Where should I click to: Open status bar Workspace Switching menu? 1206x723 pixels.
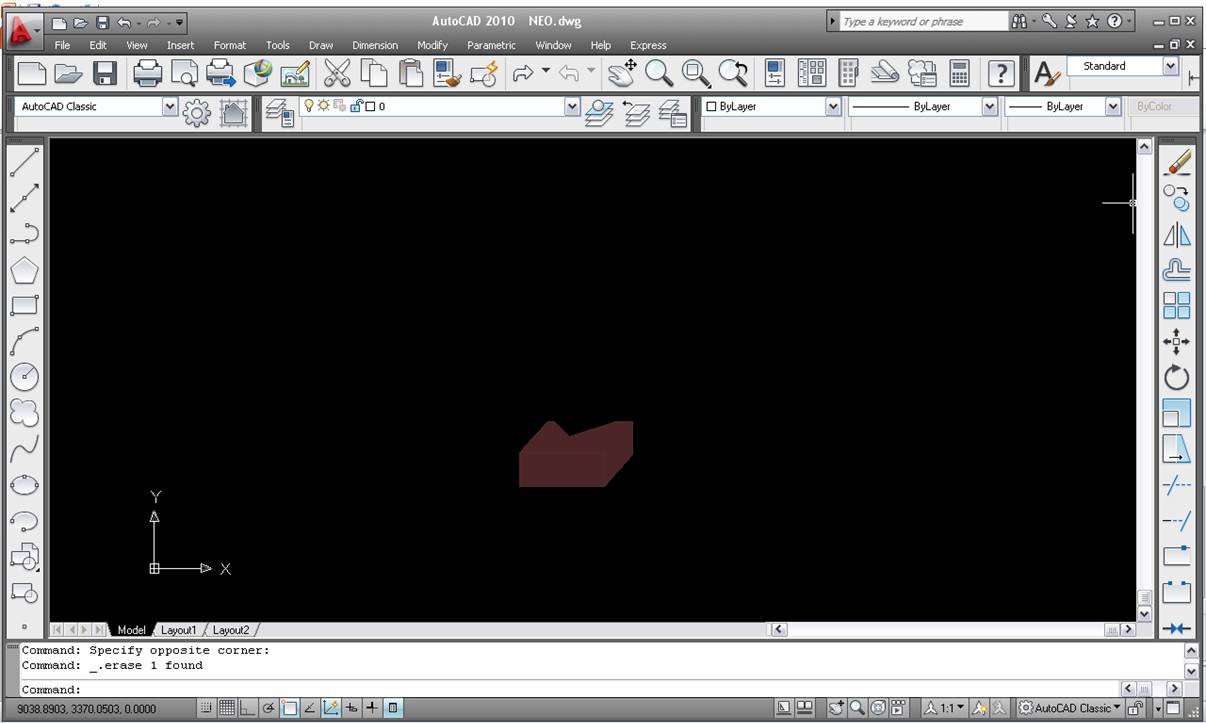1069,708
